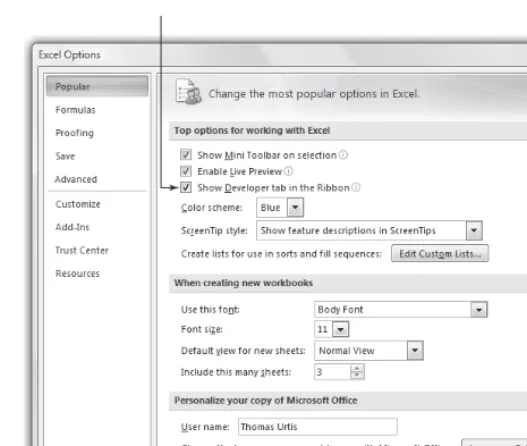The height and width of the screenshot is (446, 527).
Task: Select the Resources category
Action: click(78, 274)
